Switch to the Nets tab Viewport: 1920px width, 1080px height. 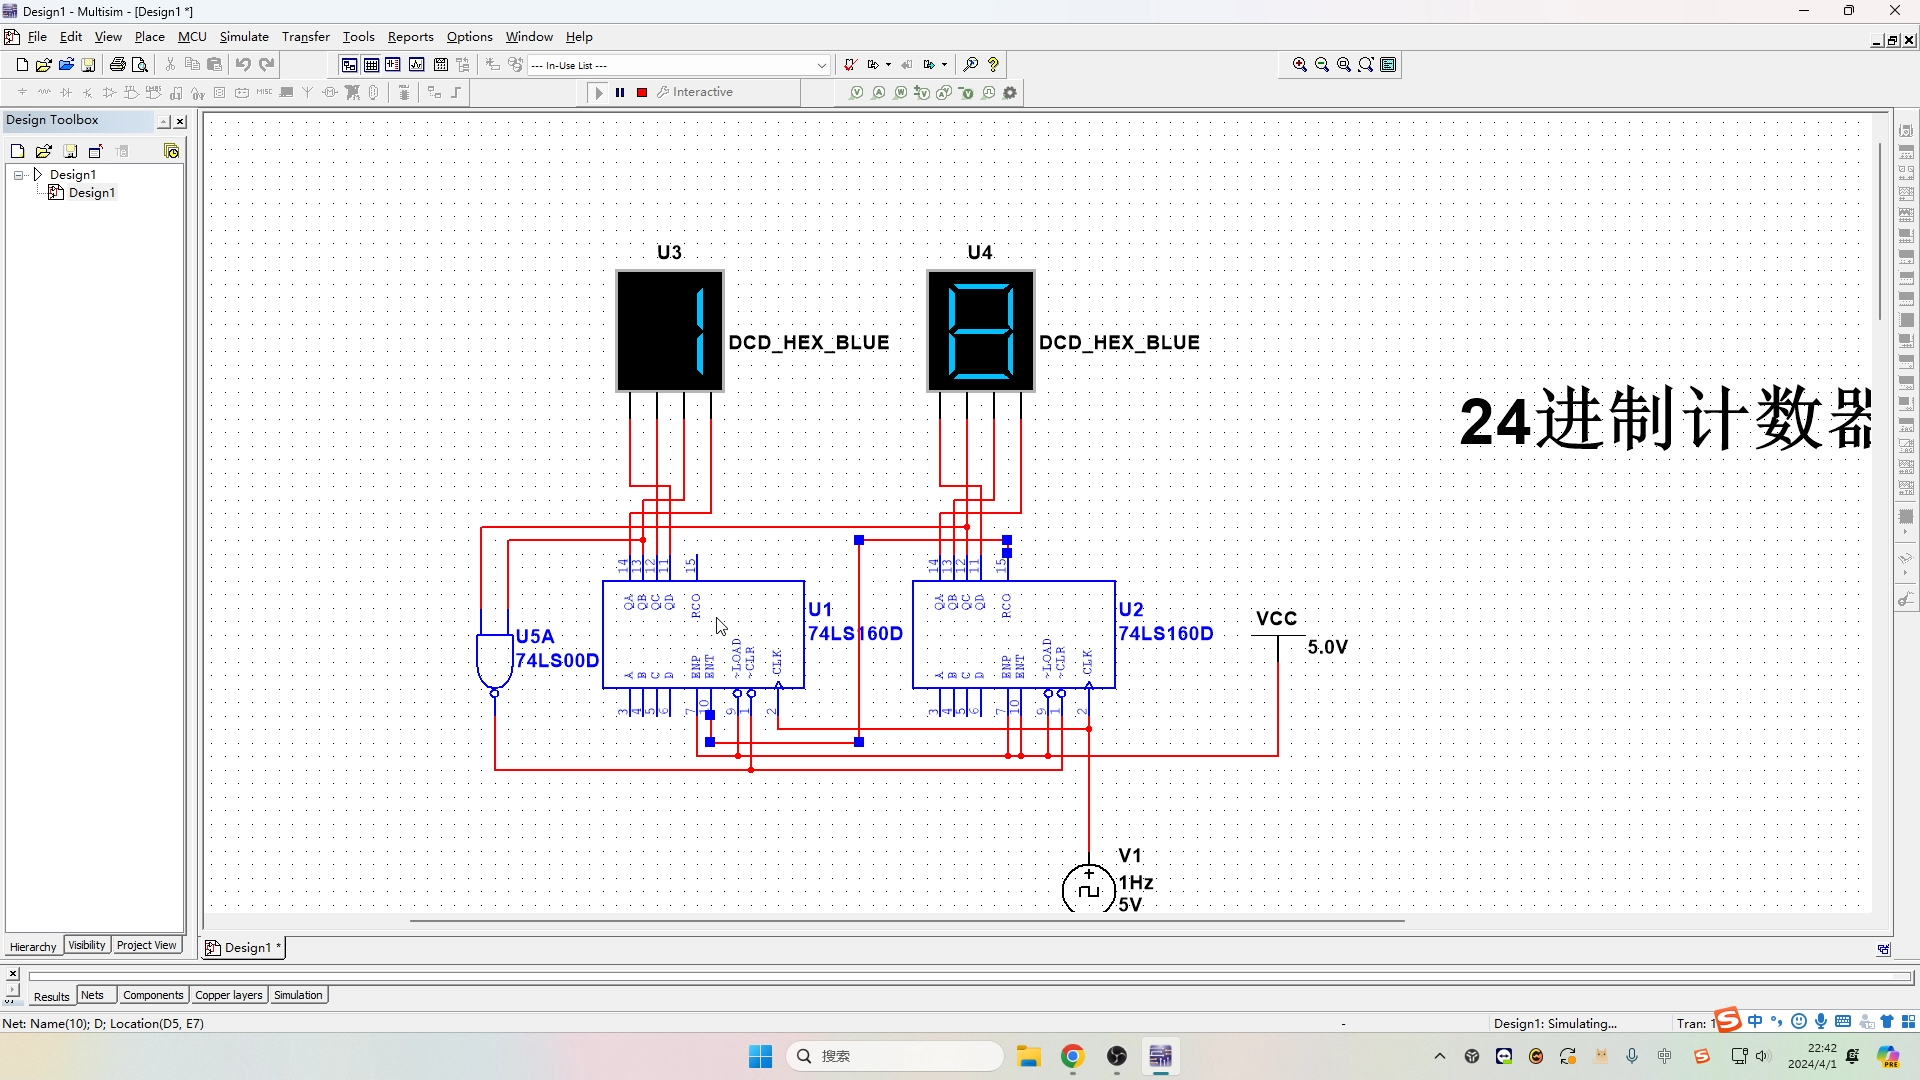point(92,994)
